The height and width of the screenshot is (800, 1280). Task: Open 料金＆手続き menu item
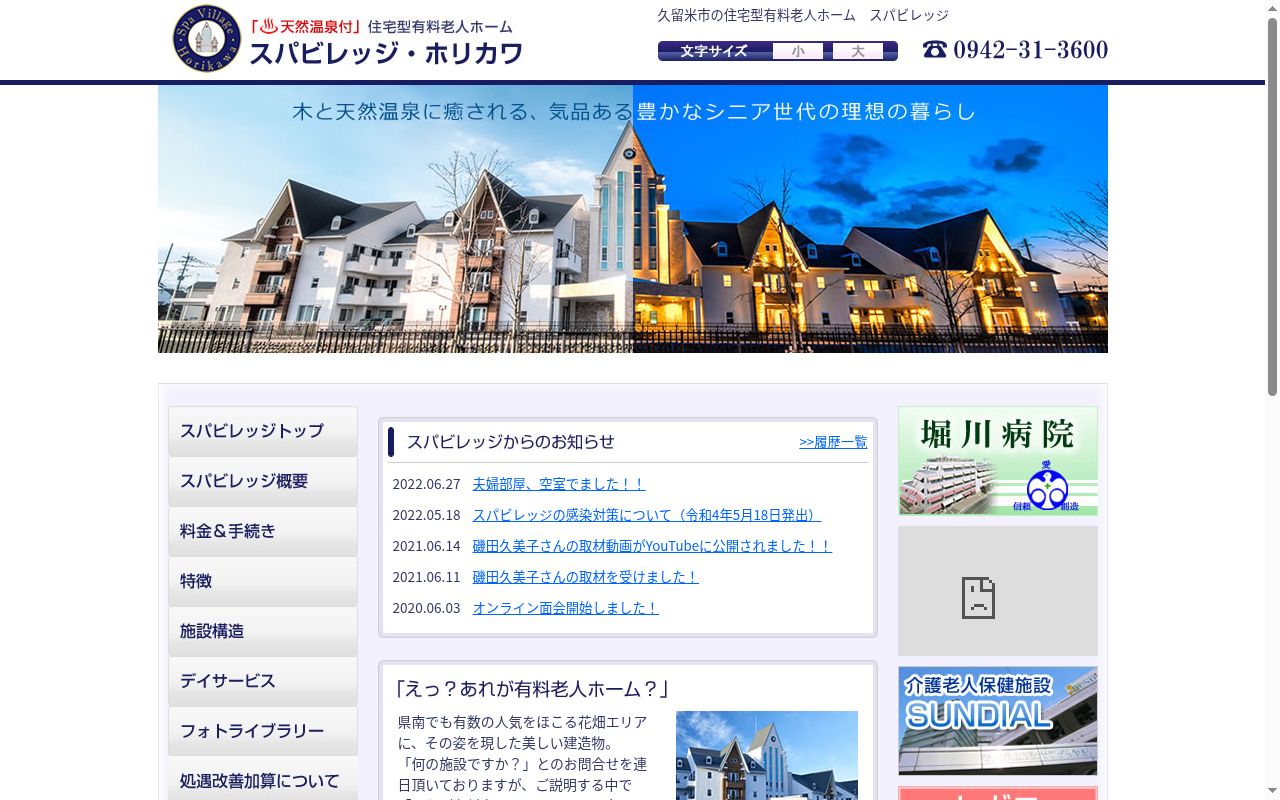coord(263,531)
